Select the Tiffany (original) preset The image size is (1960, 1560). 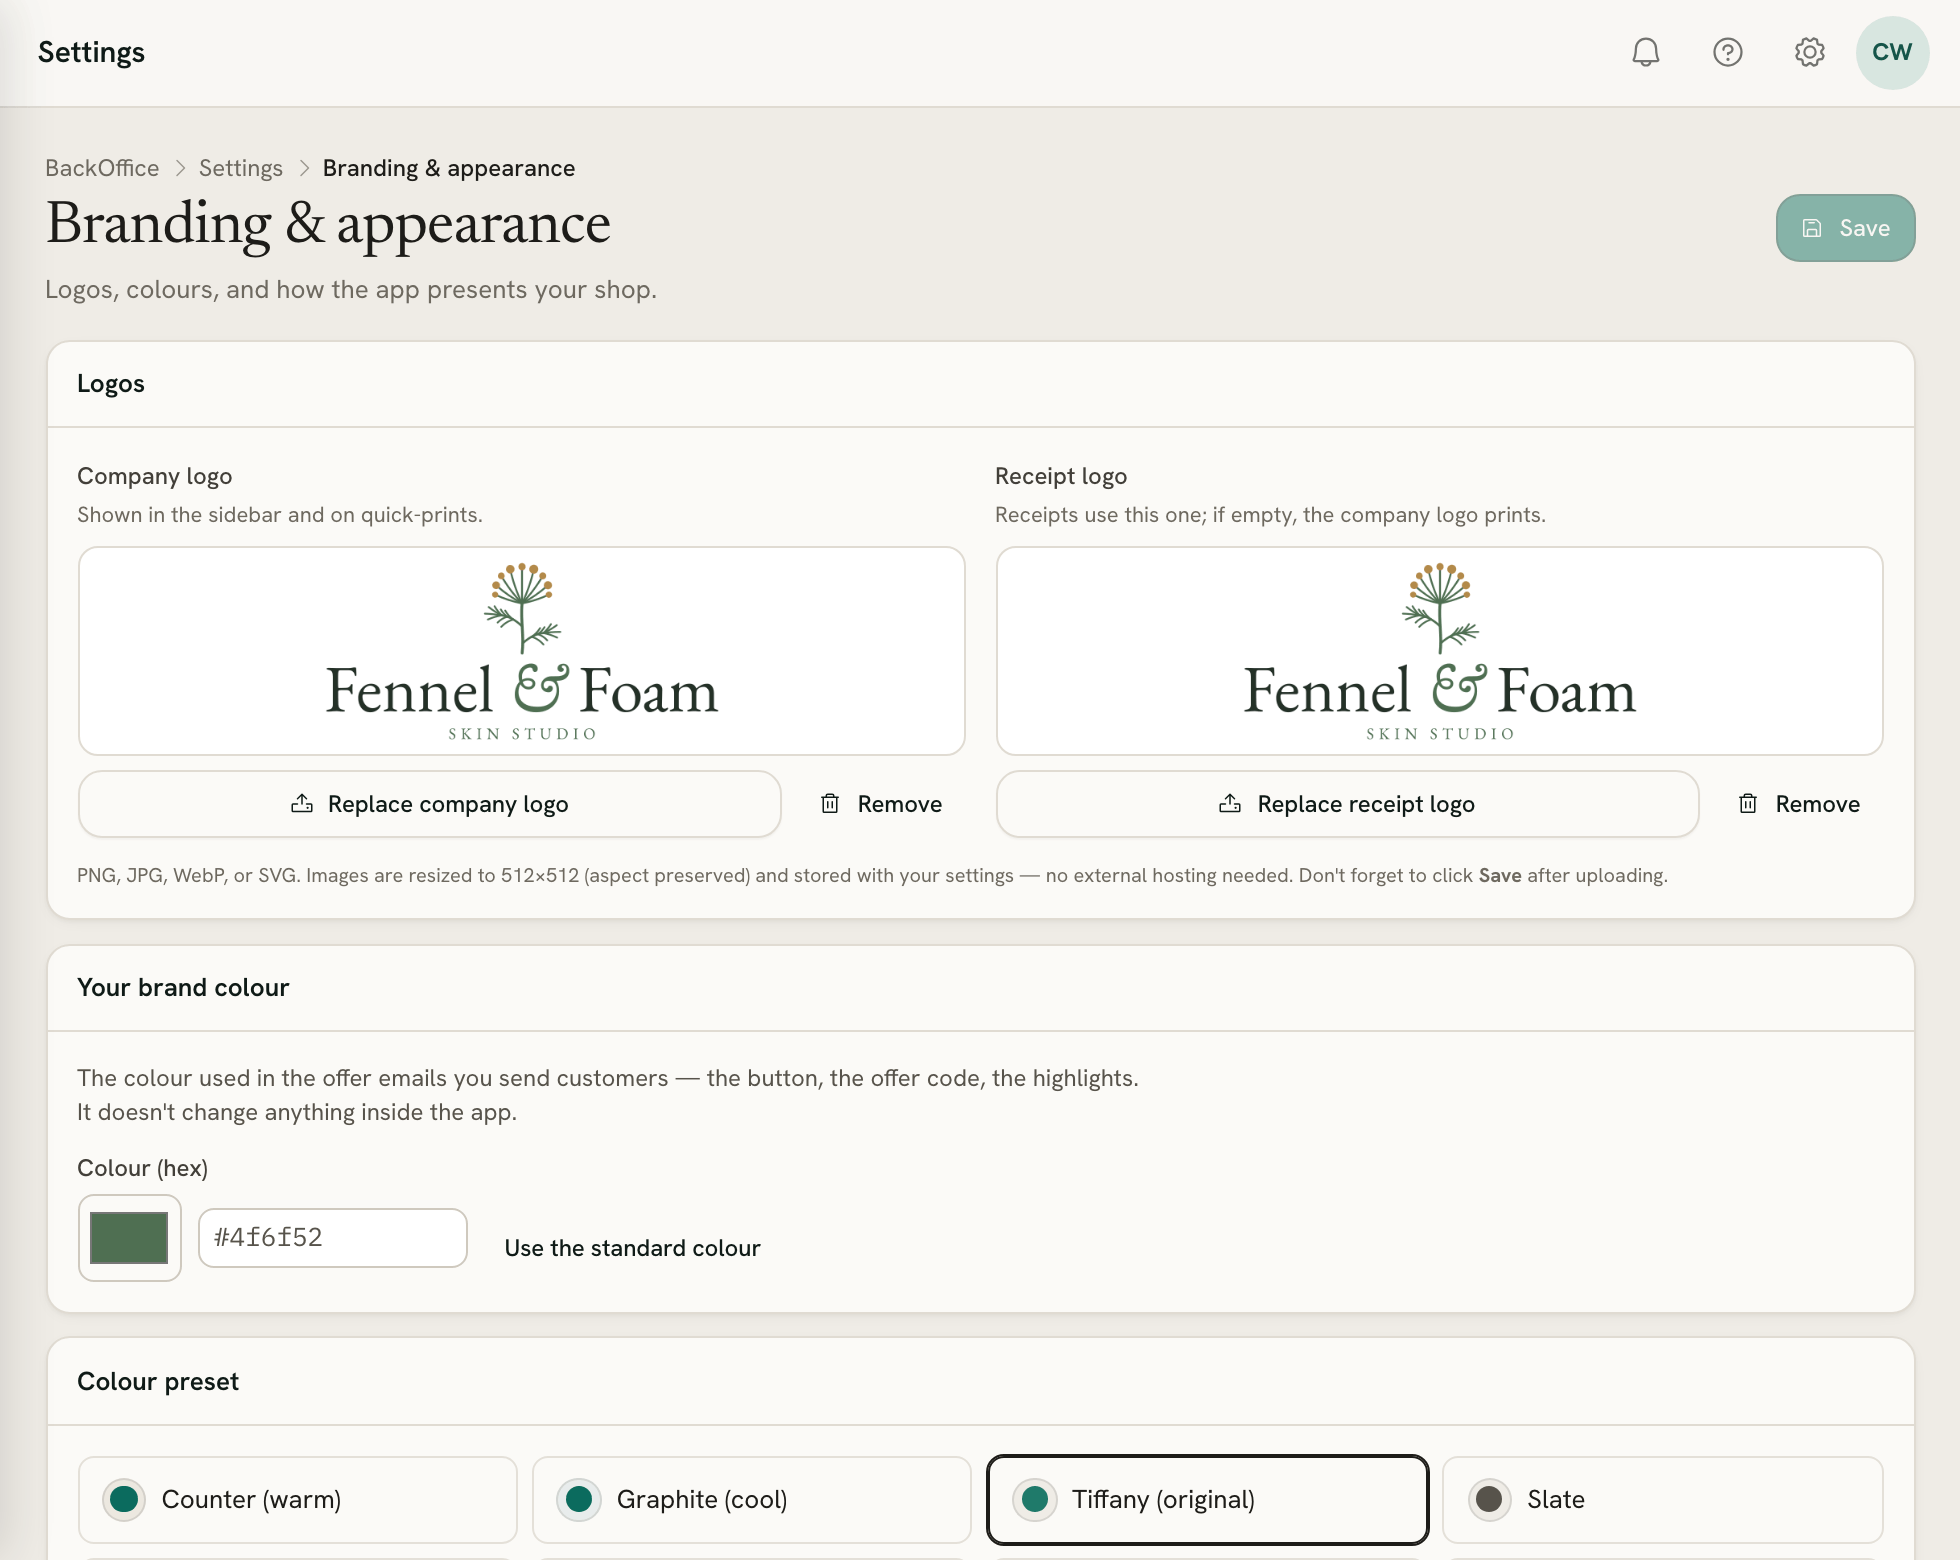point(1207,1500)
